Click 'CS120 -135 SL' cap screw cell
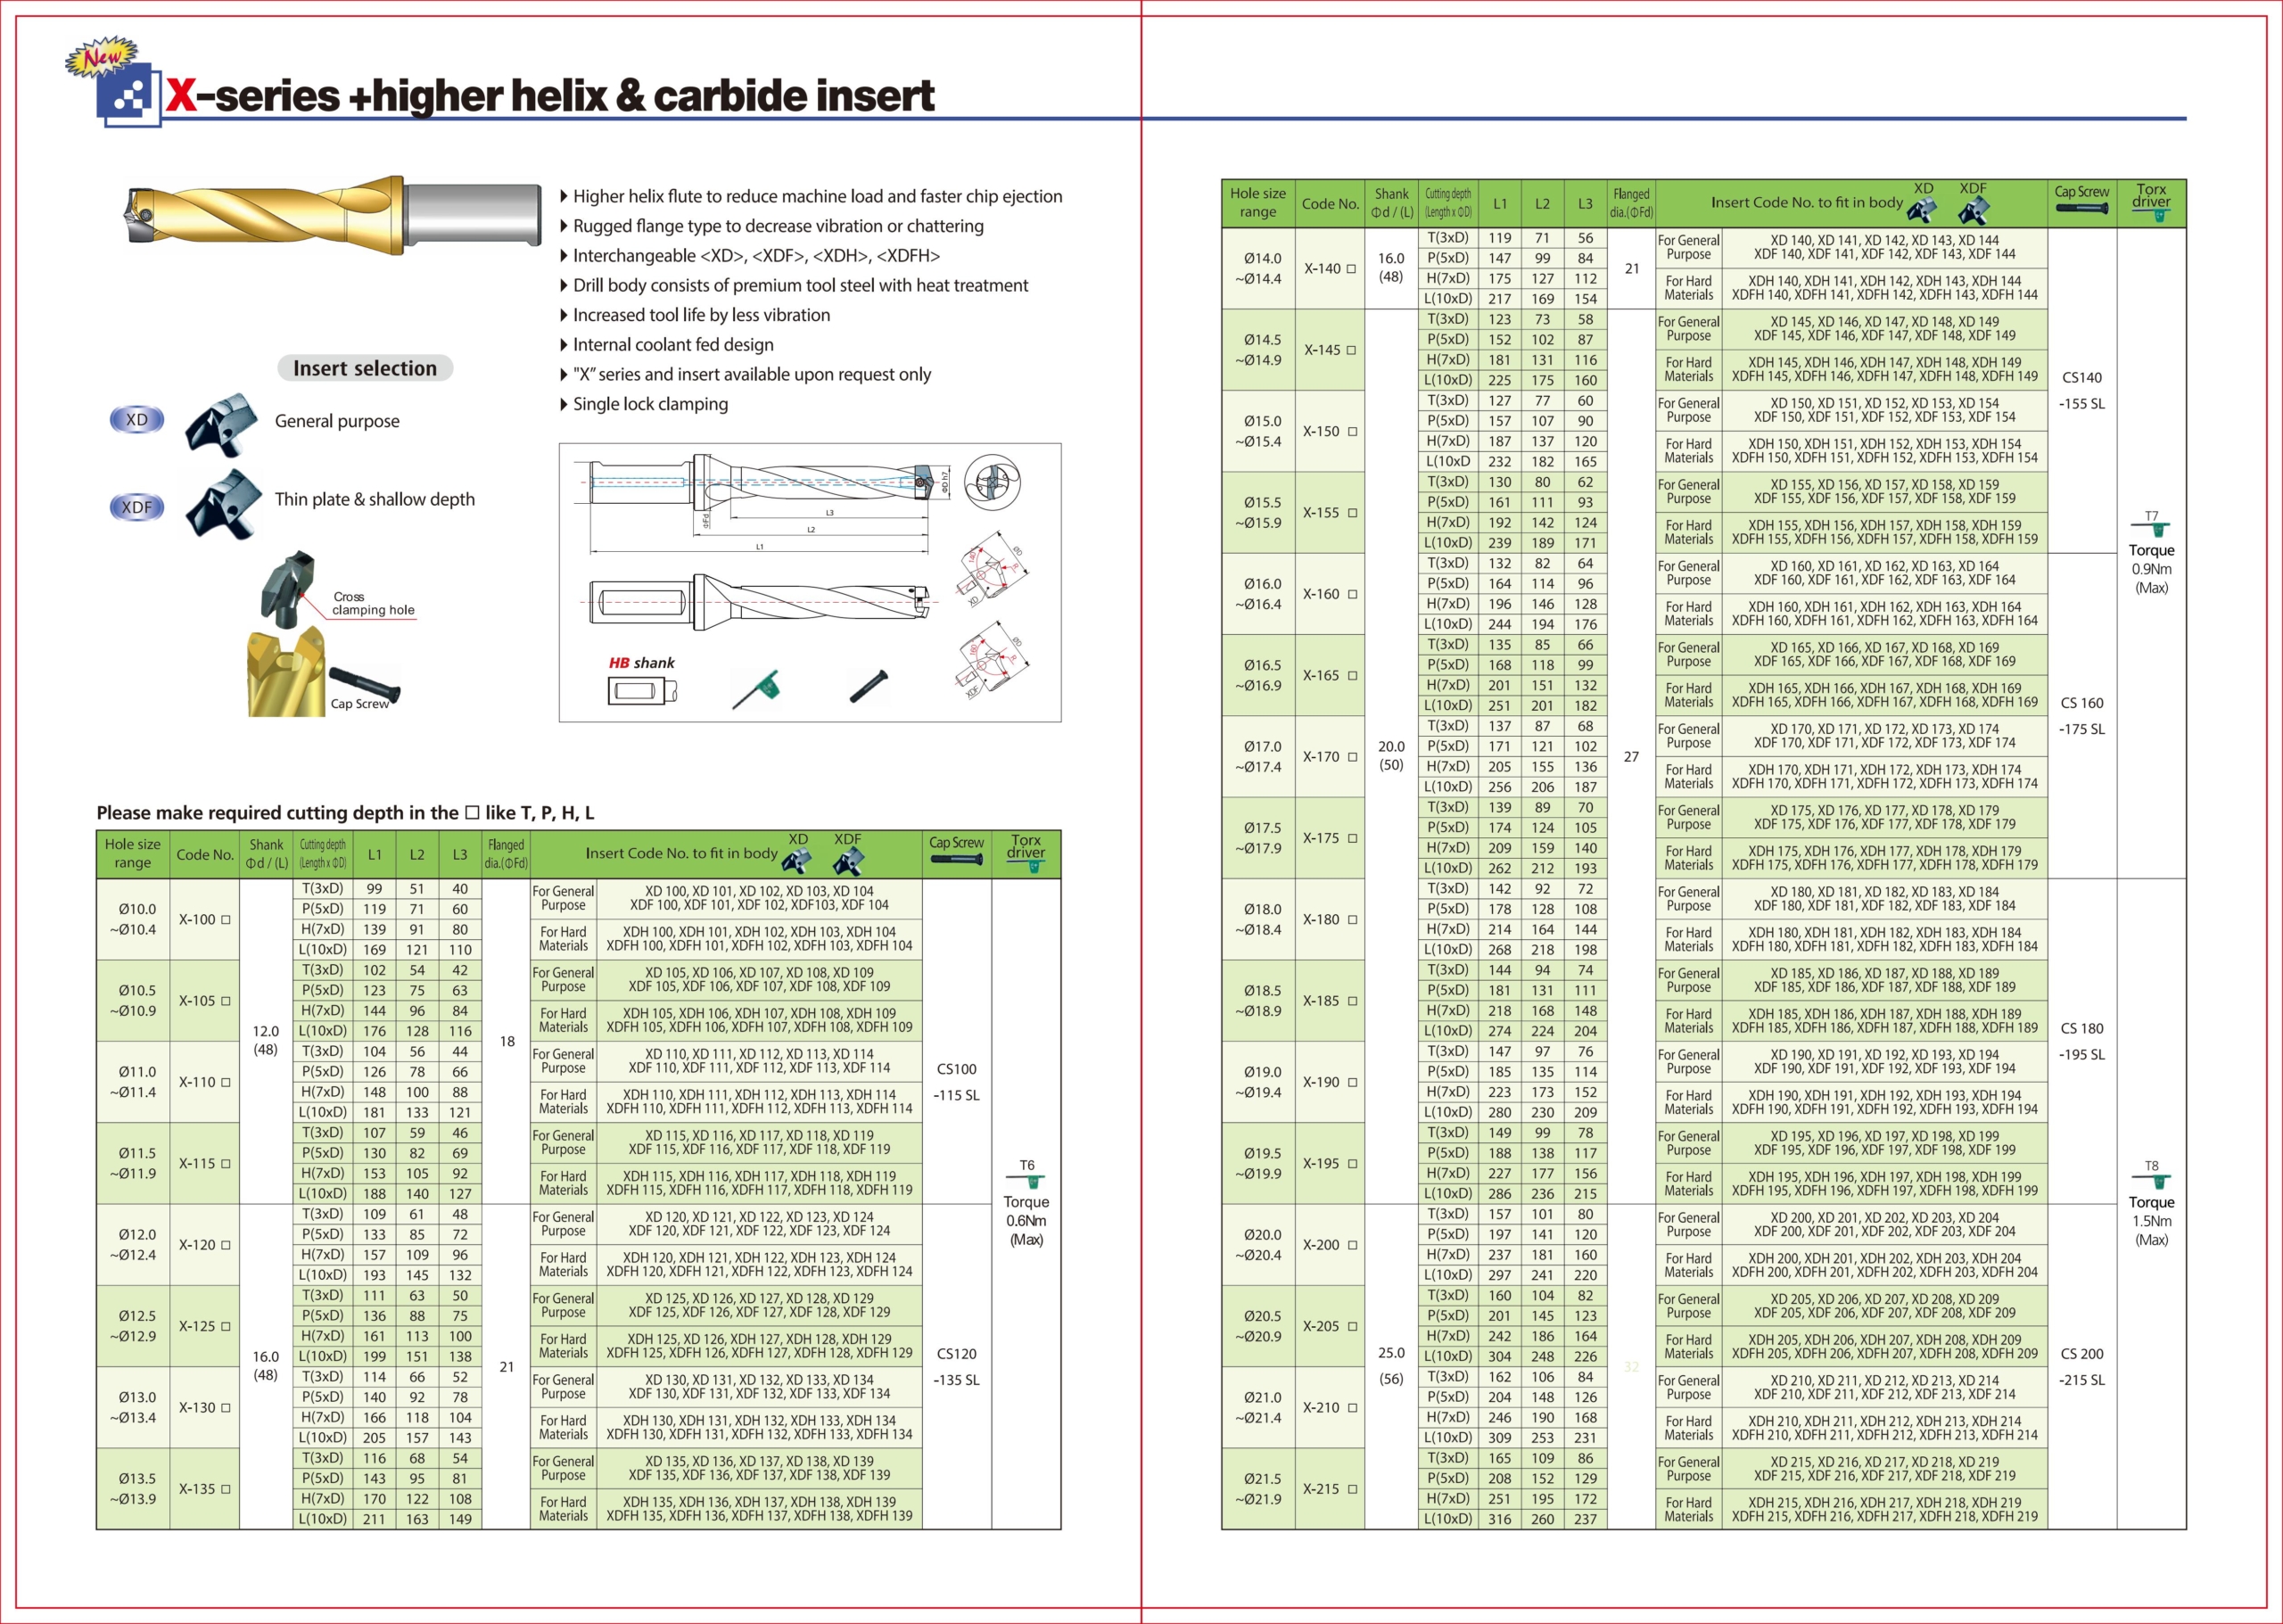 click(x=956, y=1367)
